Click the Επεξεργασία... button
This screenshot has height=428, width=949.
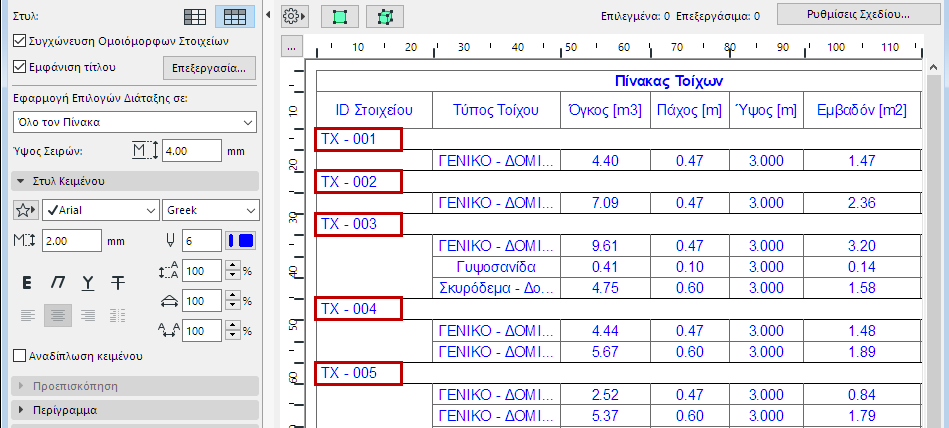point(209,68)
